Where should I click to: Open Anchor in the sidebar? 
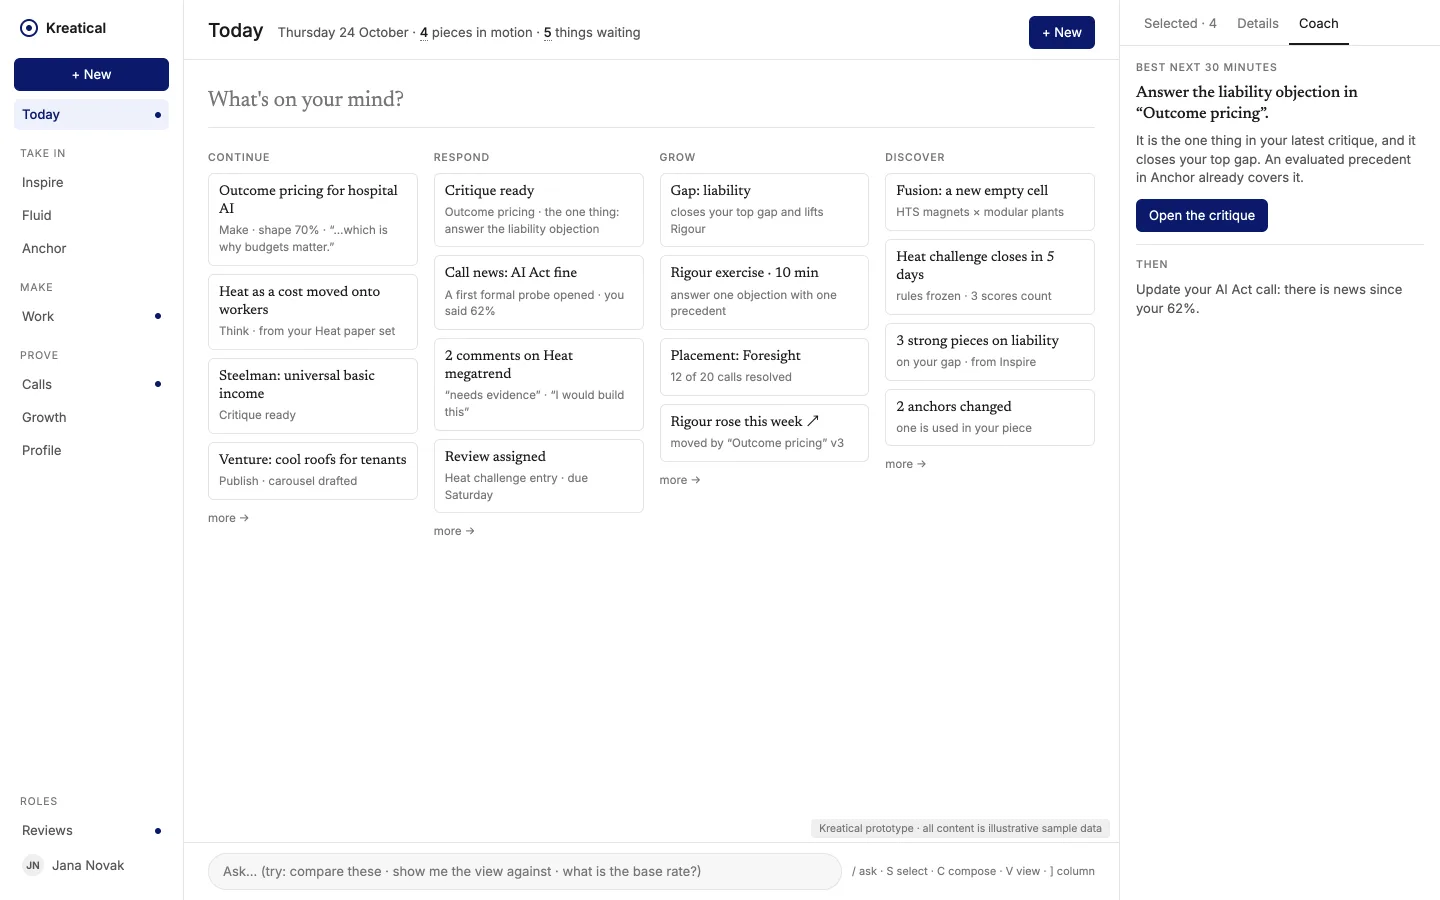tap(91, 248)
